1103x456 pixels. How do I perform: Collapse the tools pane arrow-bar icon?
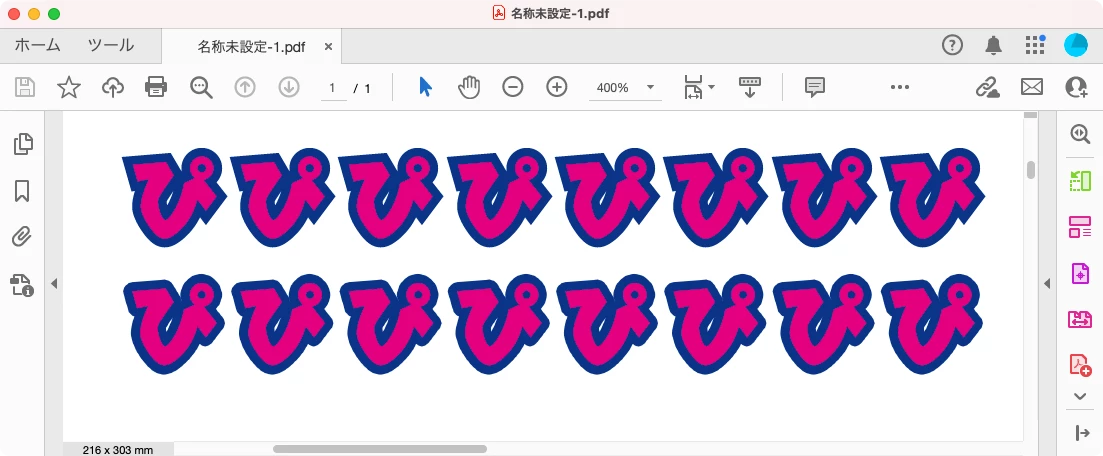1083,433
